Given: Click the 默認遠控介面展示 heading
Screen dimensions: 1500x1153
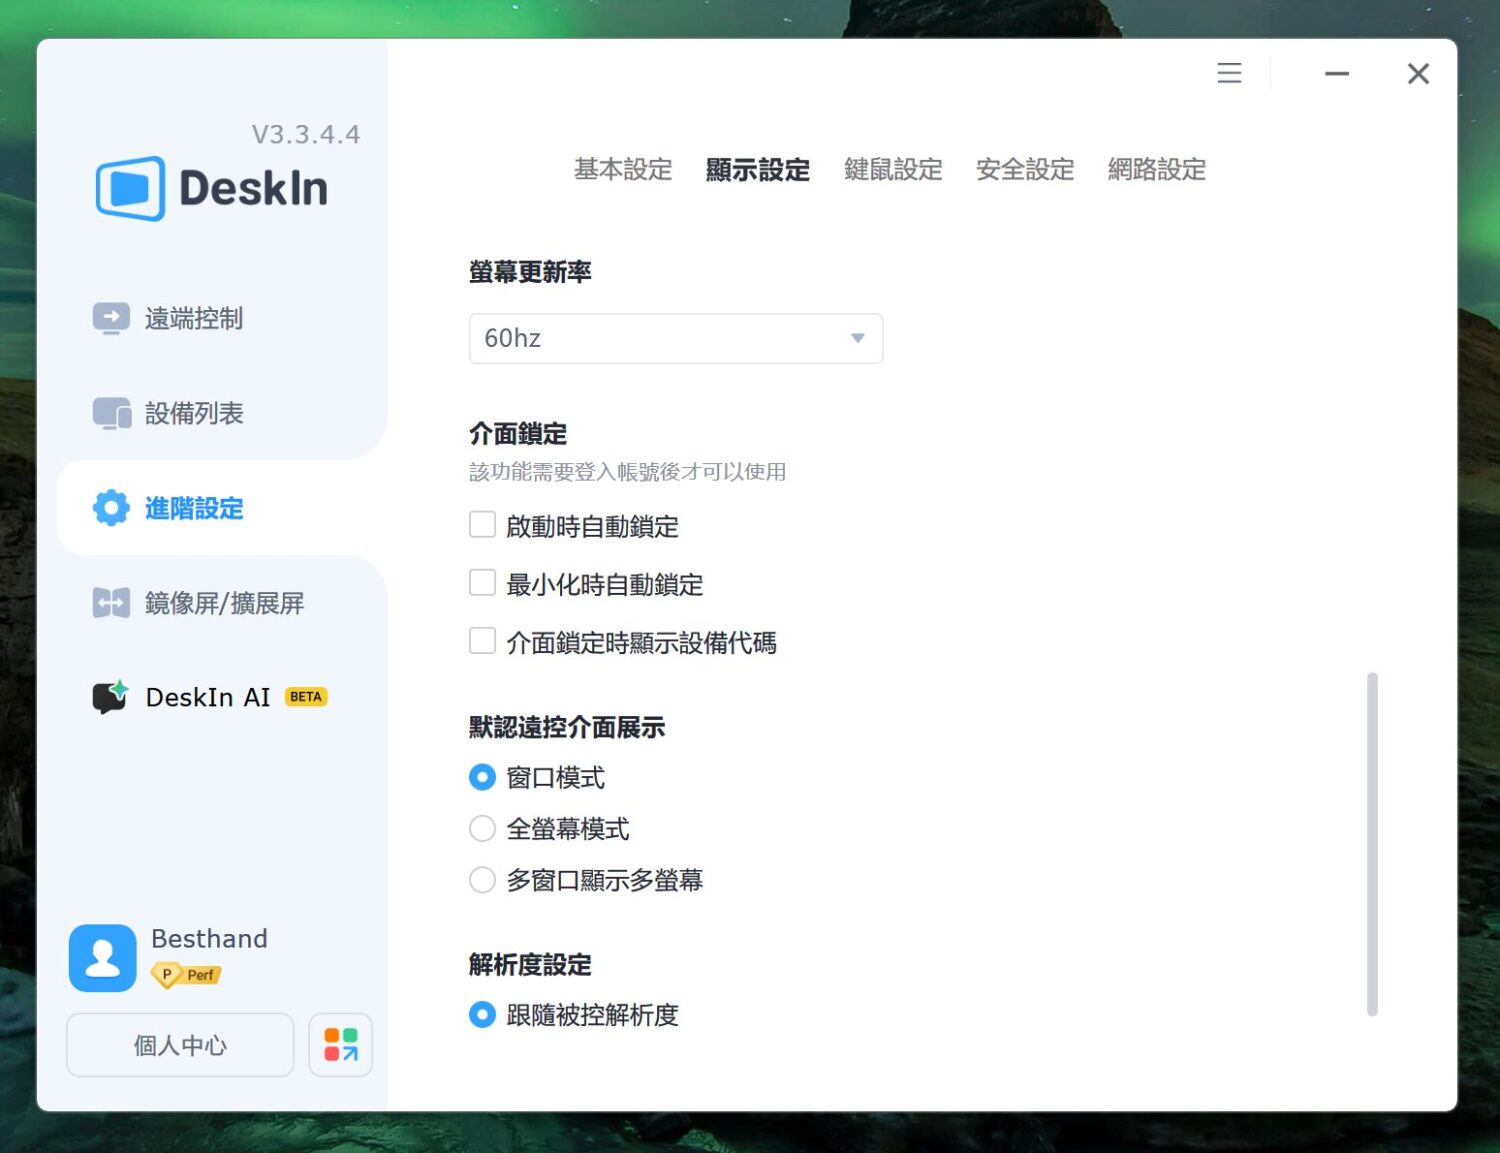Looking at the screenshot, I should (x=567, y=727).
